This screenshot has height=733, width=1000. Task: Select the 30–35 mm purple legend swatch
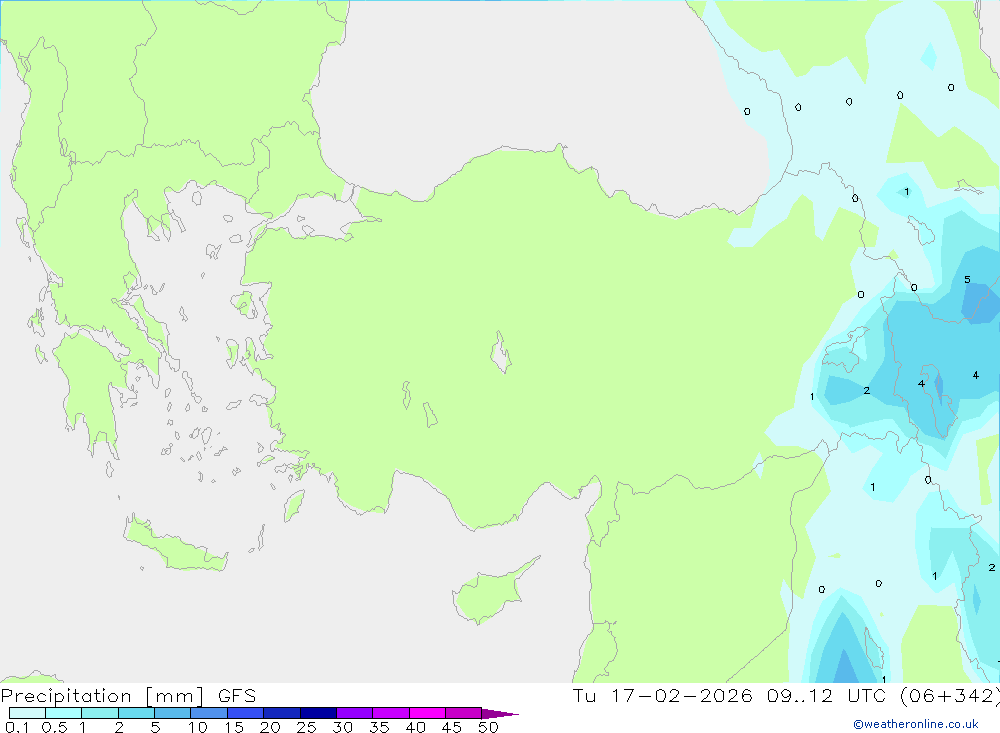tap(354, 713)
